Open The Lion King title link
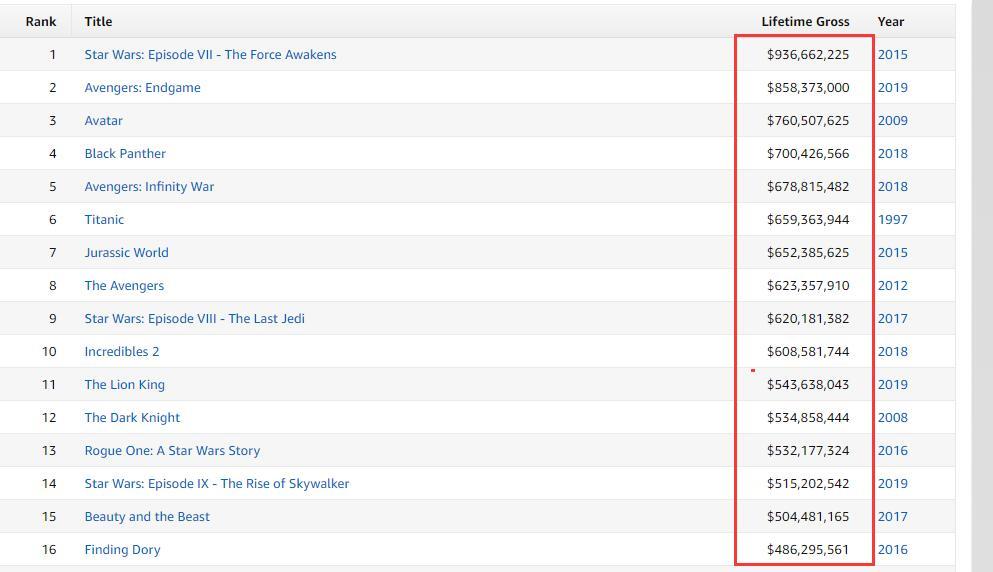 (124, 384)
